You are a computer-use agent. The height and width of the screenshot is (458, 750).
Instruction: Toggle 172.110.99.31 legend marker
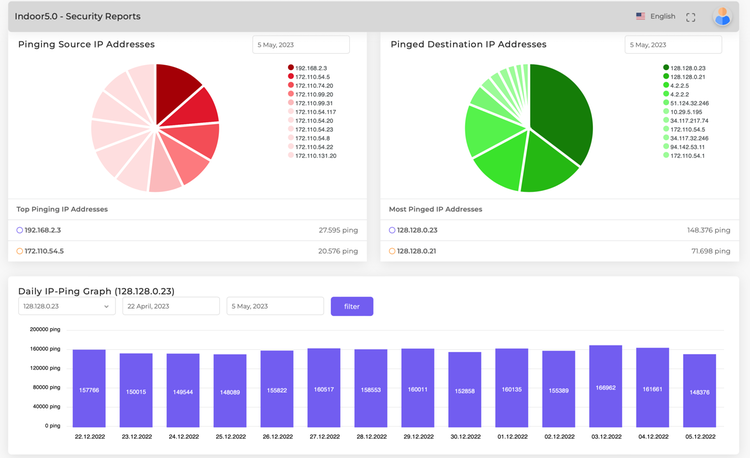coord(291,102)
